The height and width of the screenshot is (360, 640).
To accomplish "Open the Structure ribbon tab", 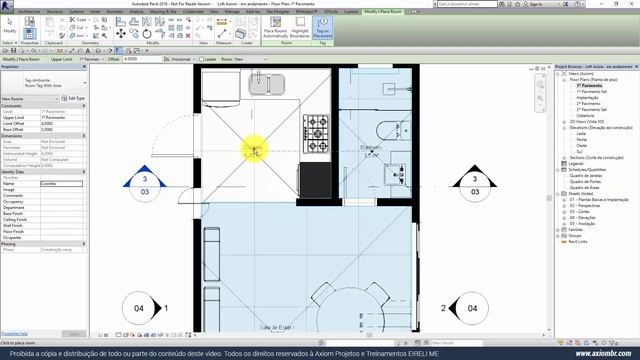I will coord(55,12).
